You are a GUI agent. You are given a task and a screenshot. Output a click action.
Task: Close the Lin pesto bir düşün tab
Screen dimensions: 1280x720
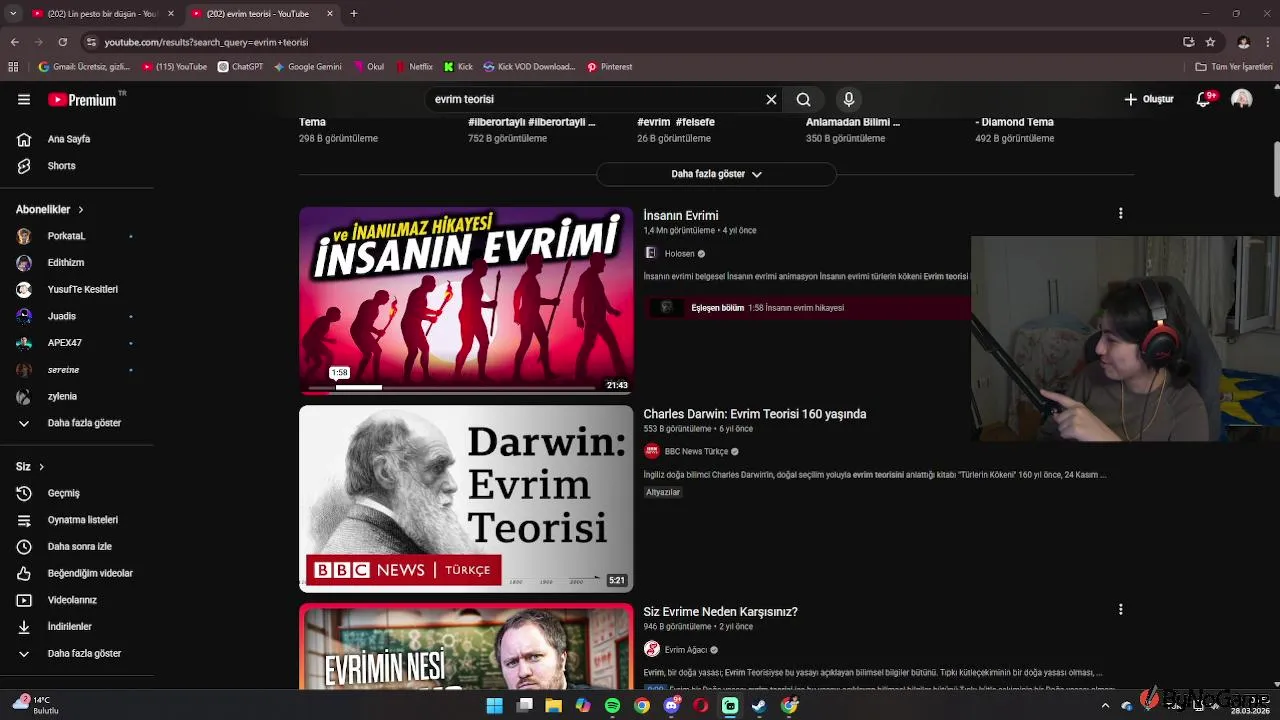pyautogui.click(x=171, y=14)
